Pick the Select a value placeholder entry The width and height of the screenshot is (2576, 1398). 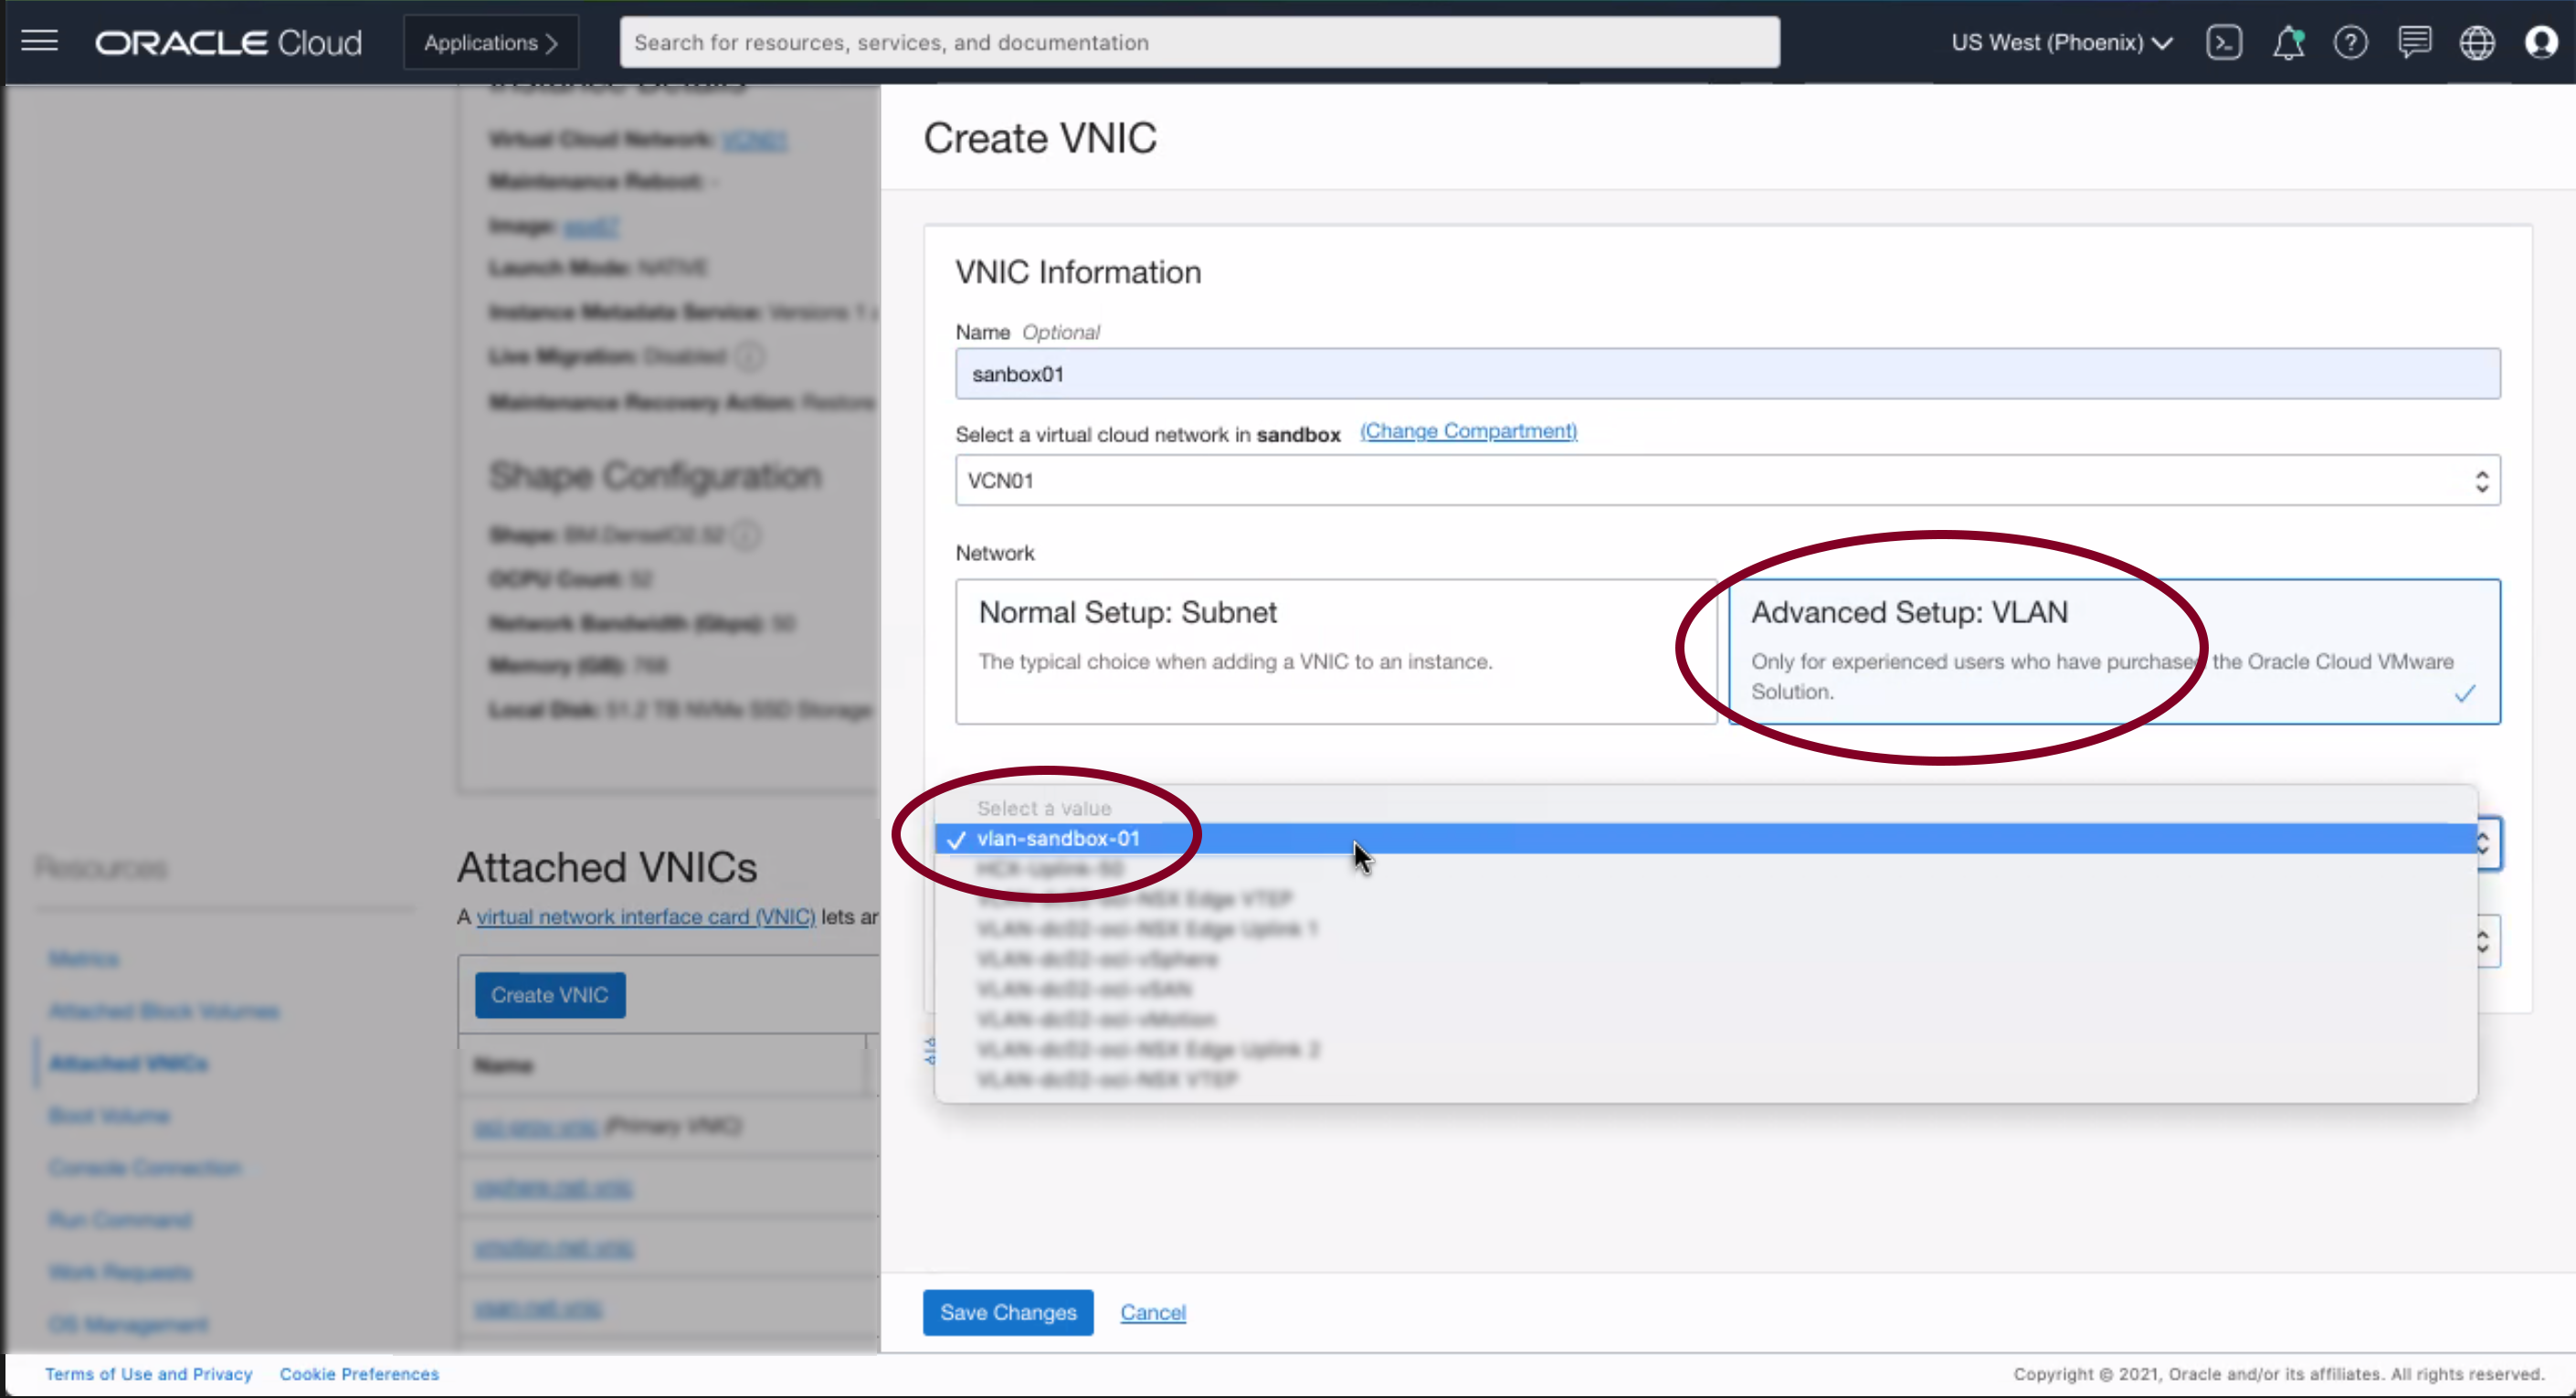(1044, 808)
